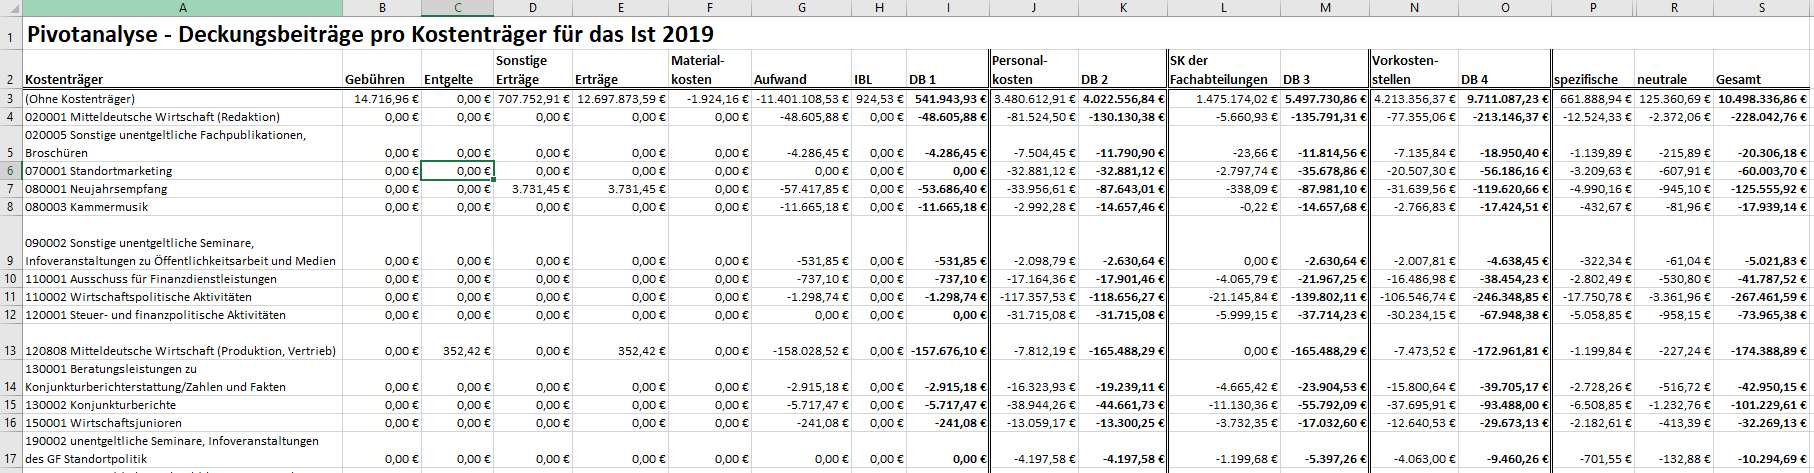
Task: Click the DB 1 heading cell
Action: (x=922, y=79)
